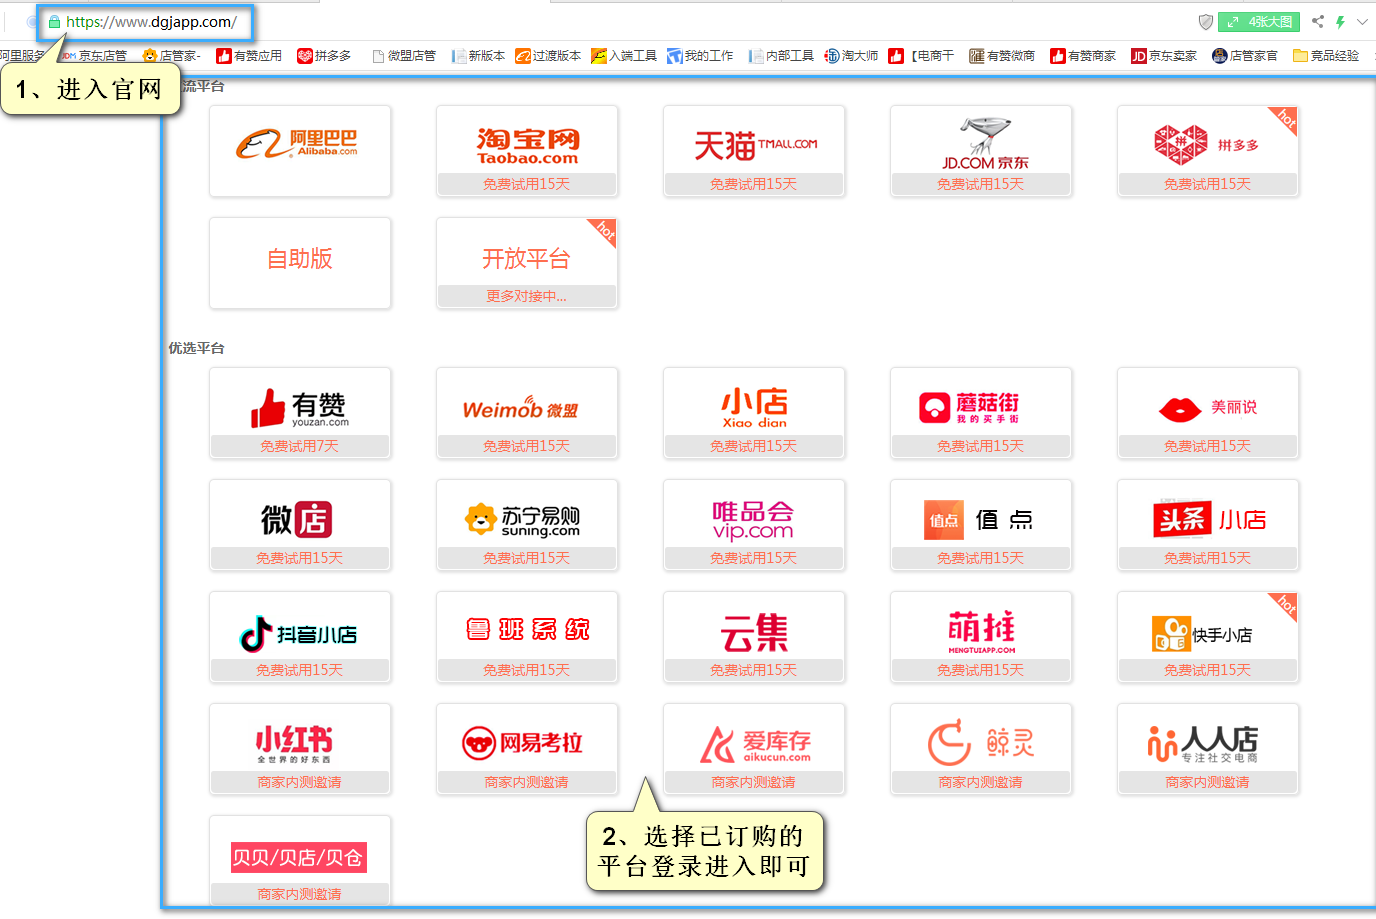Click 更多对接中... under 开放平台
Screen dimensions: 1376x919
pyautogui.click(x=527, y=296)
